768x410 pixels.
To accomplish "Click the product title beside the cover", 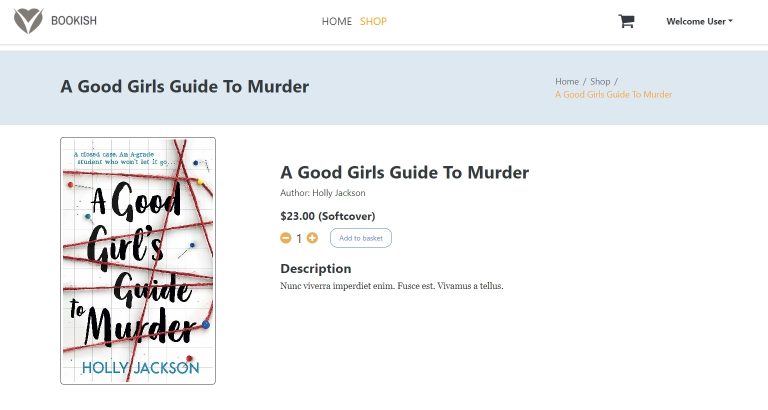I will [405, 172].
